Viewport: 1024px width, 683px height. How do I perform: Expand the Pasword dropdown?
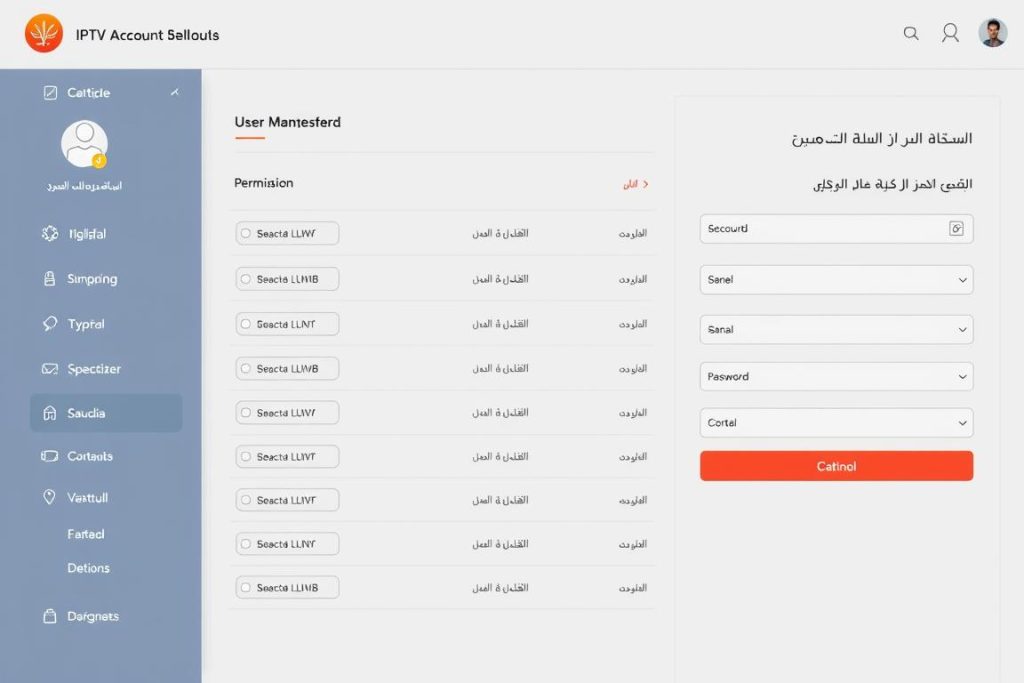[x=836, y=376]
